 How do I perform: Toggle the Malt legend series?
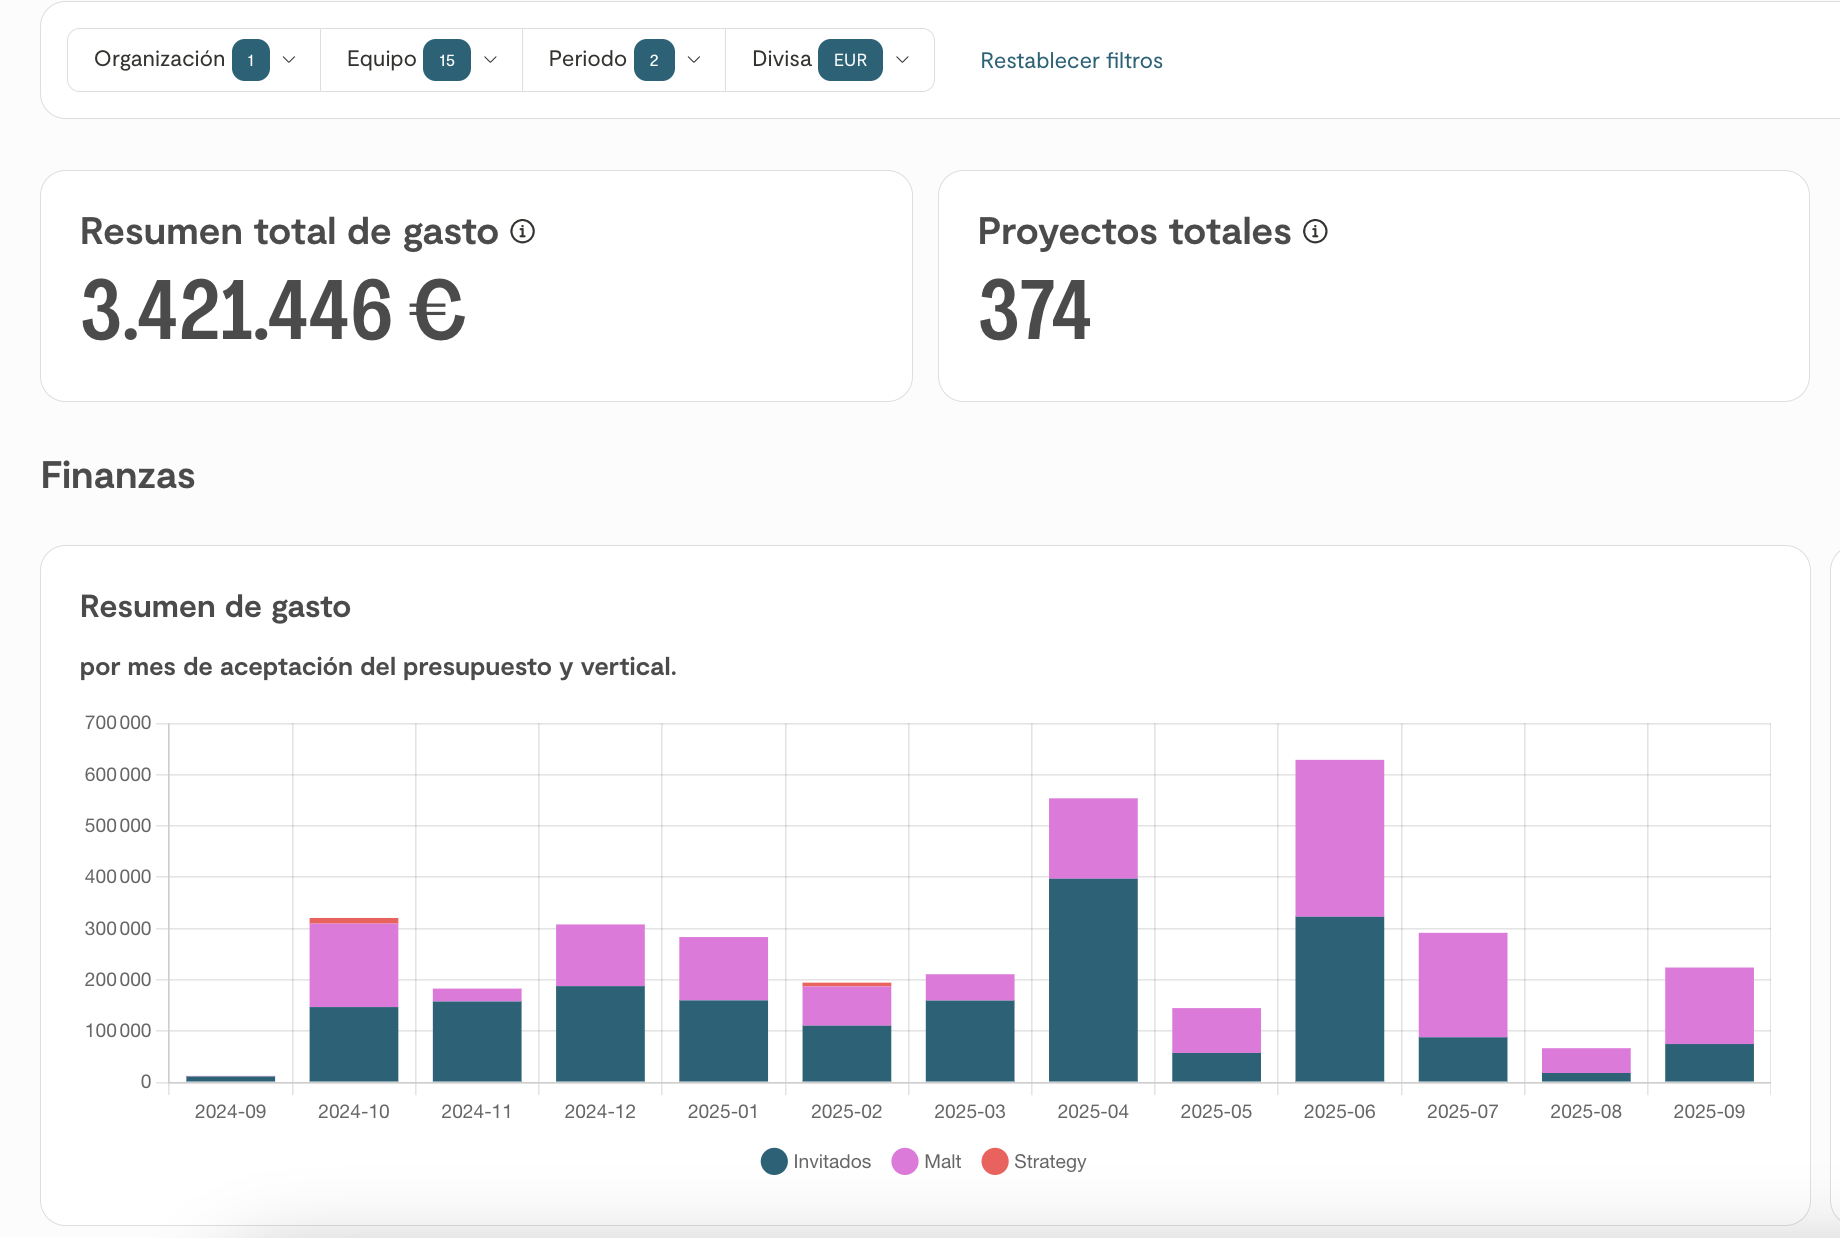click(x=926, y=1161)
